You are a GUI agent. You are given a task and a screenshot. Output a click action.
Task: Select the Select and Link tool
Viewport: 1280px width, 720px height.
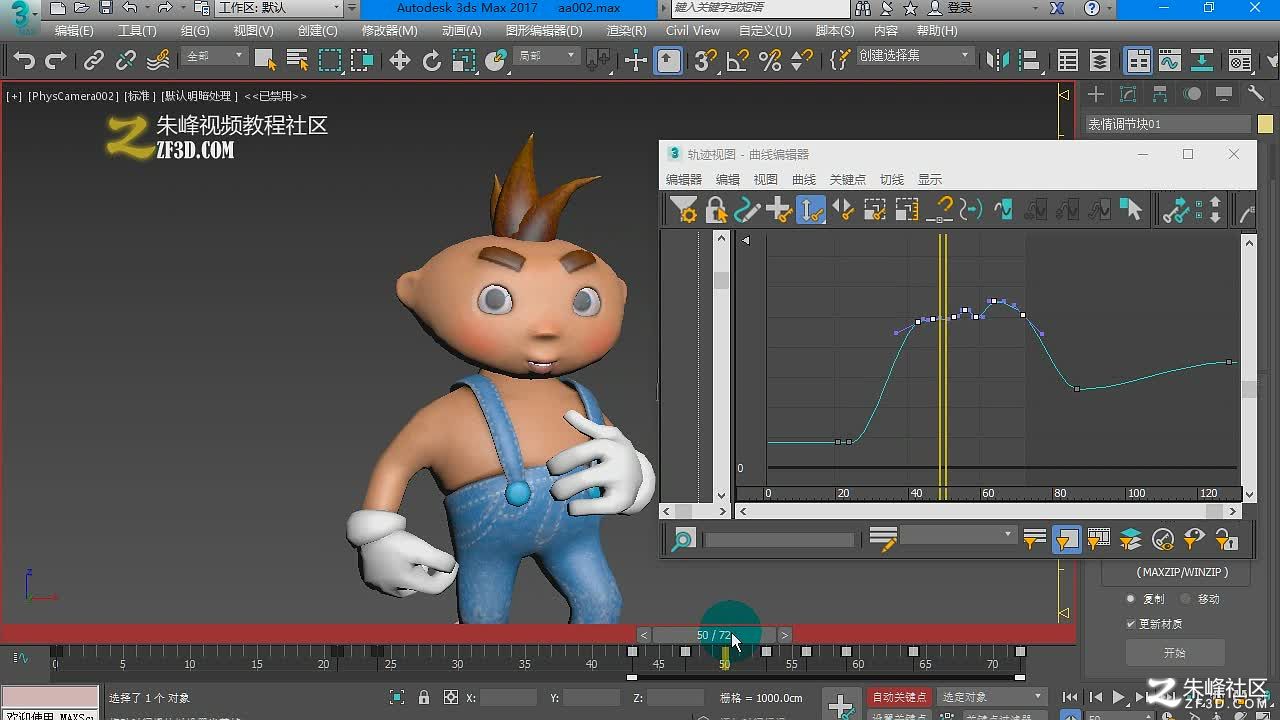point(94,61)
